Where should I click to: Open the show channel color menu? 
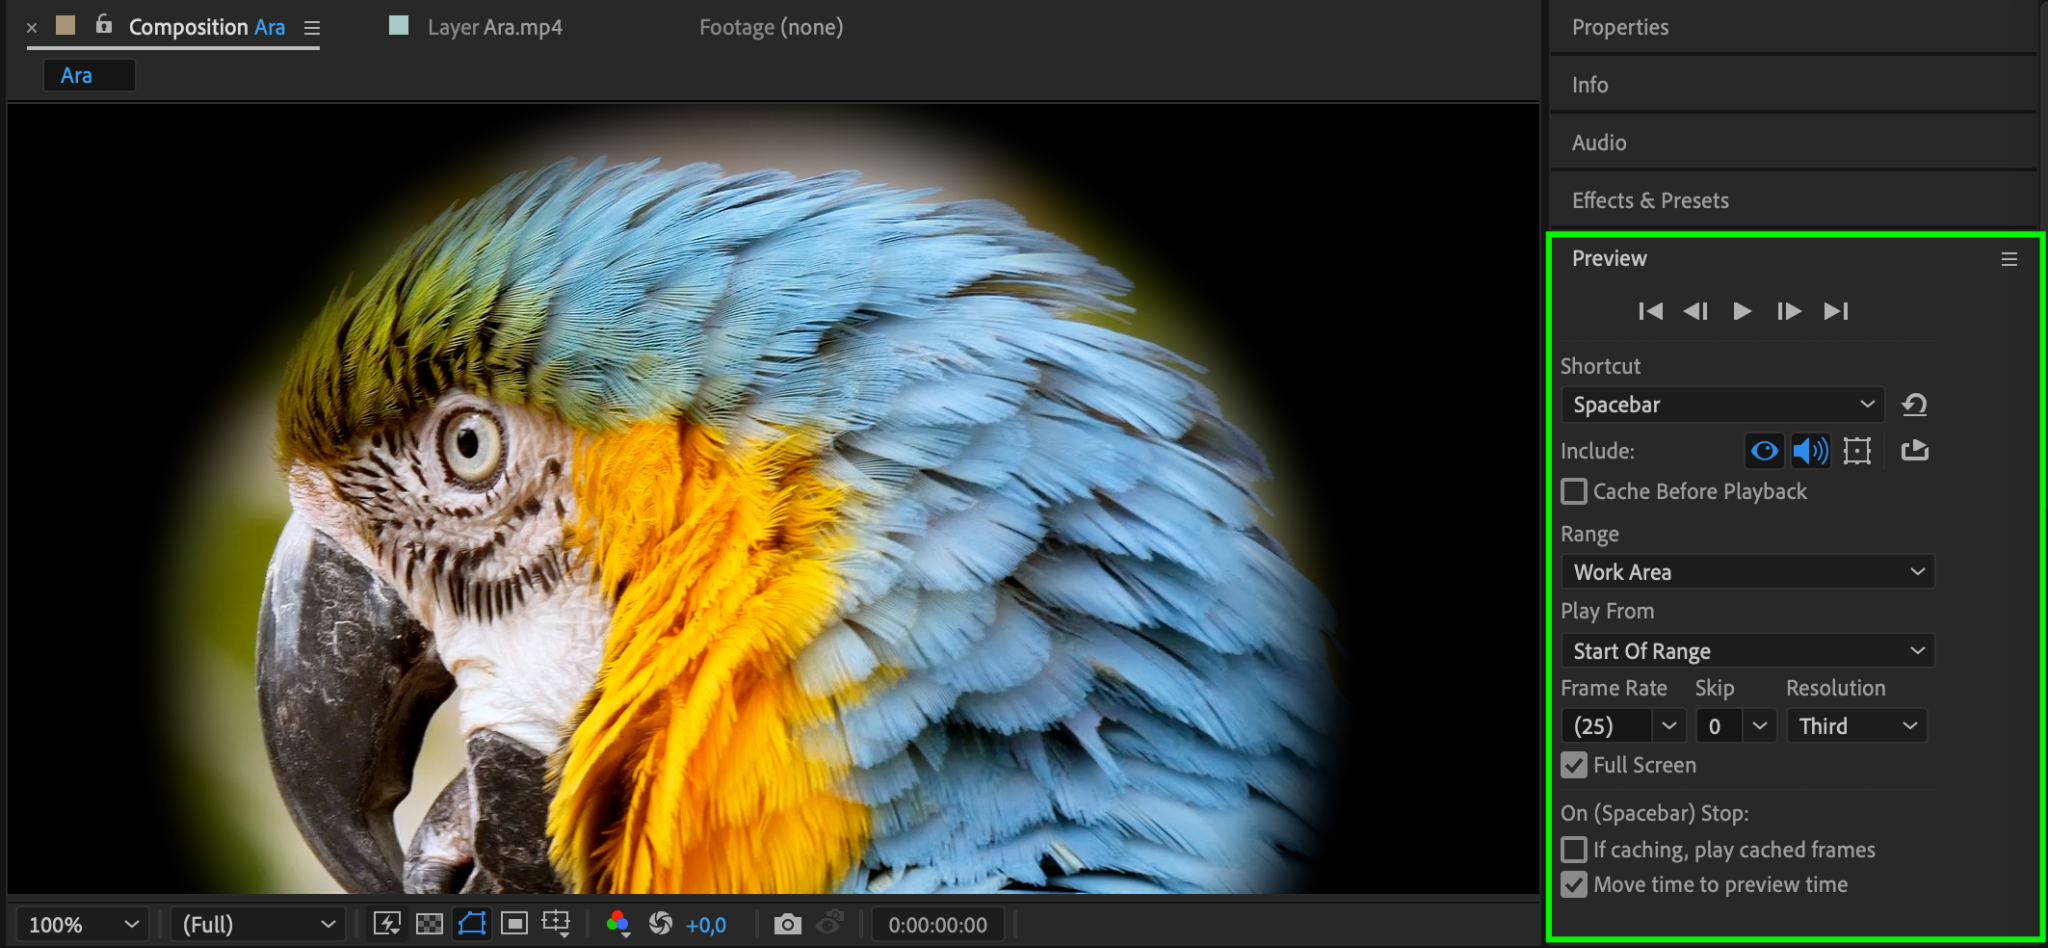click(618, 924)
